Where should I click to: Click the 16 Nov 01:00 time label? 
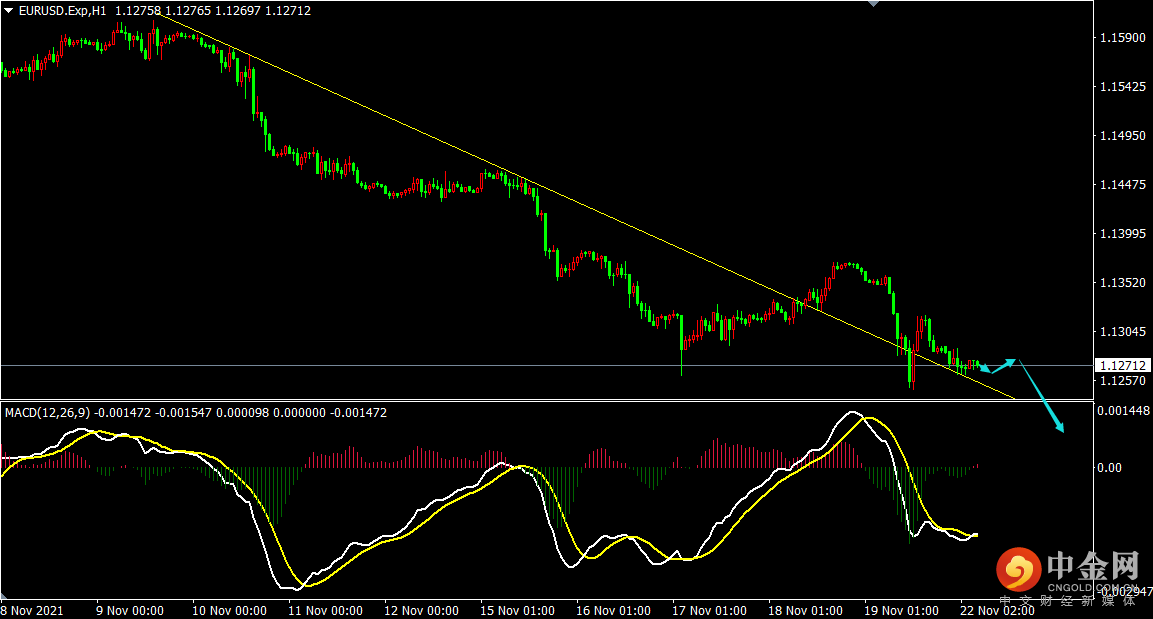(x=613, y=611)
